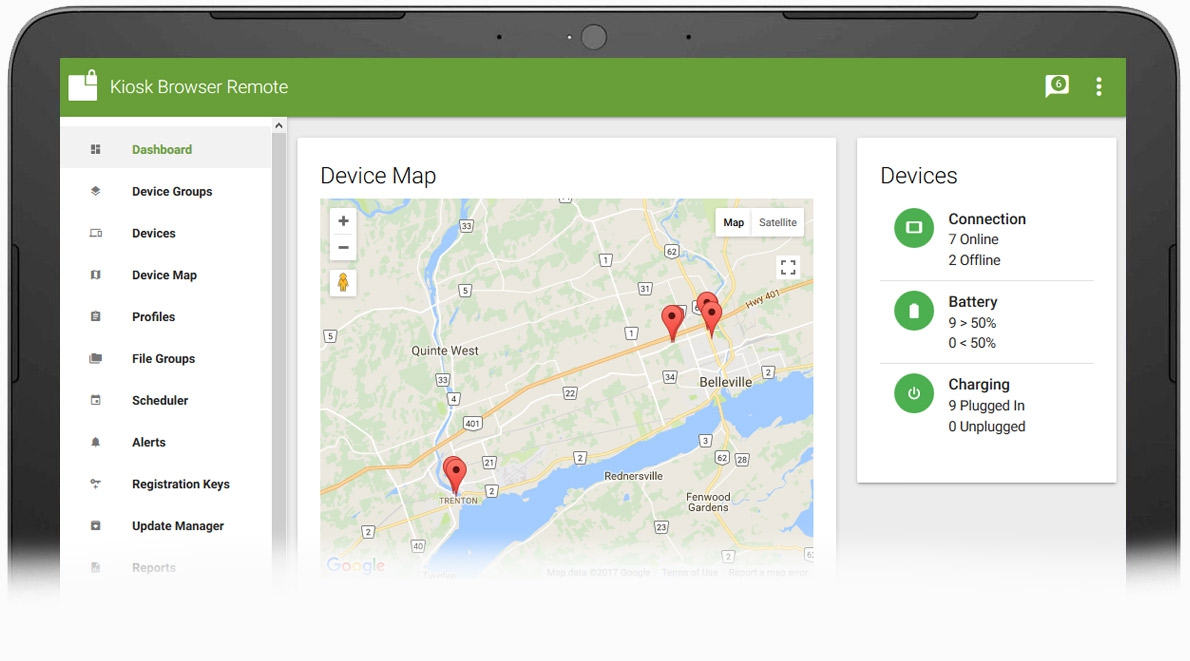1190x661 pixels.
Task: Click the '9 > 50%' battery value
Action: pyautogui.click(x=972, y=323)
